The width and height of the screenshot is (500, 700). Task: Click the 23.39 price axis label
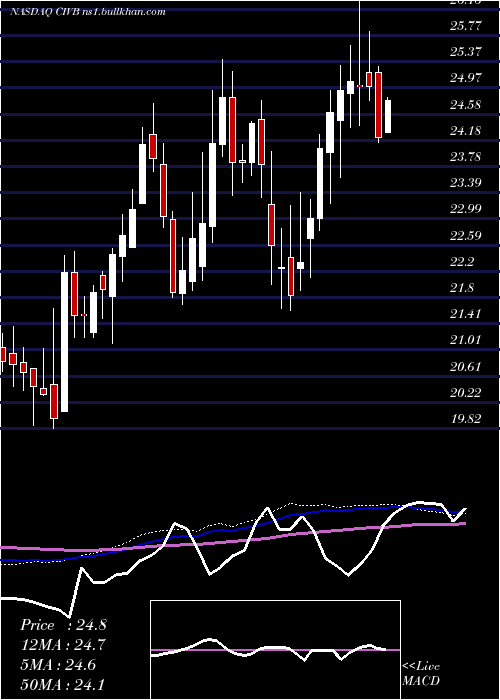[x=466, y=183]
